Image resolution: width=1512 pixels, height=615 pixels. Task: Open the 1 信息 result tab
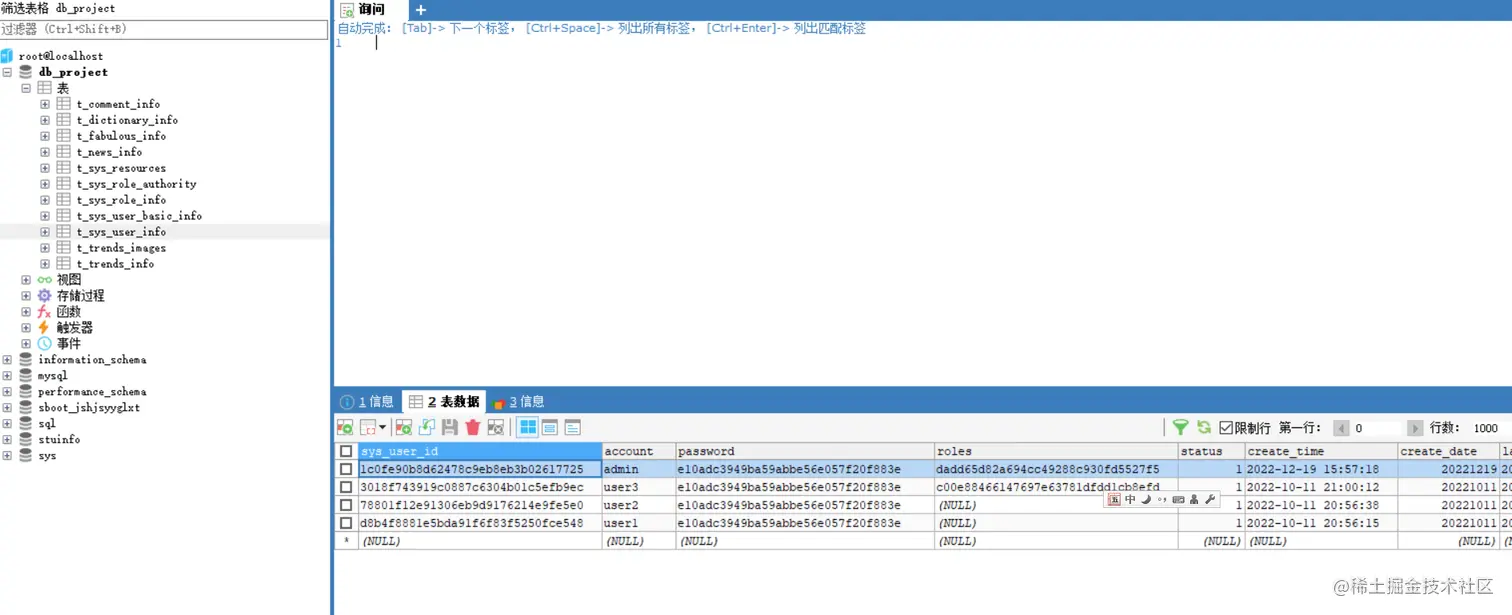[367, 401]
